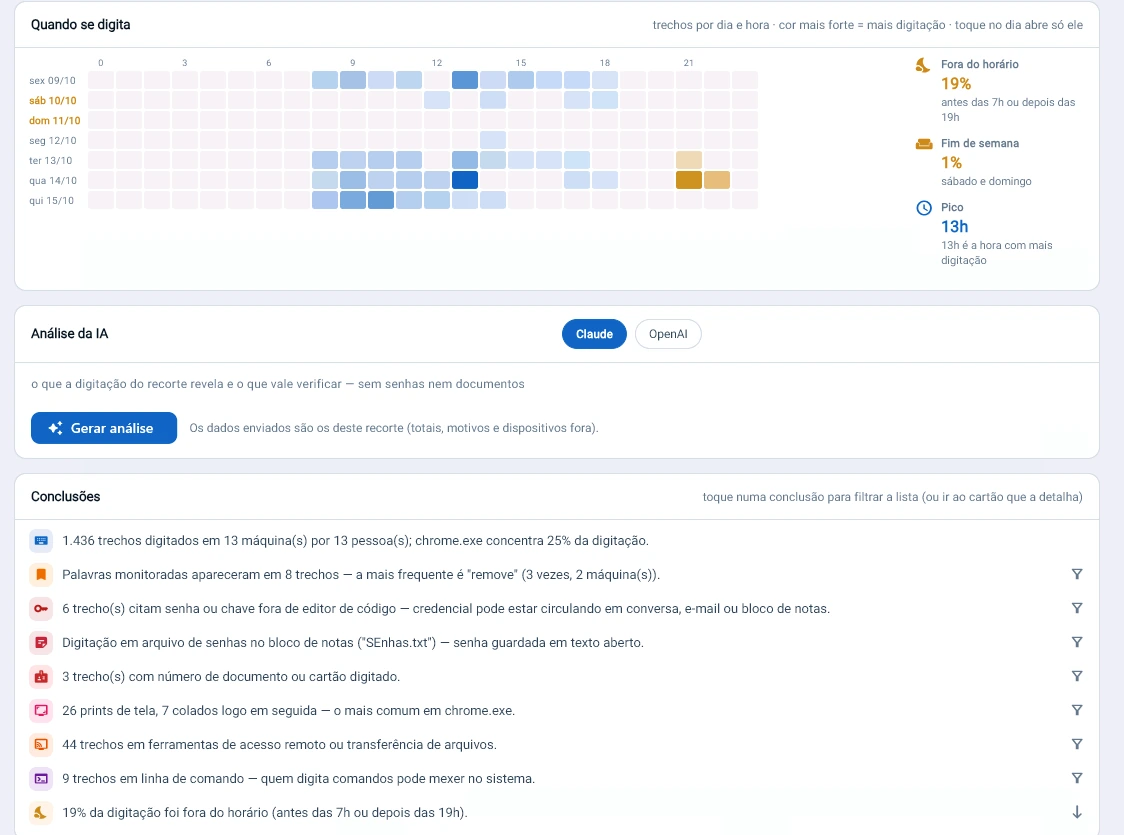Click note icon of the SEnhas.txt conclusion

point(41,642)
